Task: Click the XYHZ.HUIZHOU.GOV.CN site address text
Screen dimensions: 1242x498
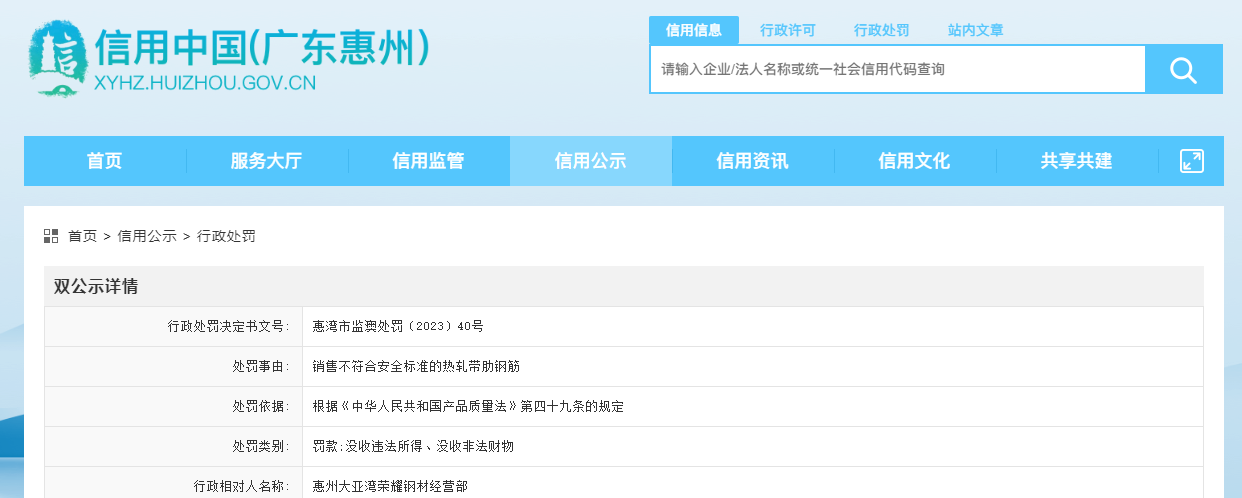Action: (x=204, y=83)
